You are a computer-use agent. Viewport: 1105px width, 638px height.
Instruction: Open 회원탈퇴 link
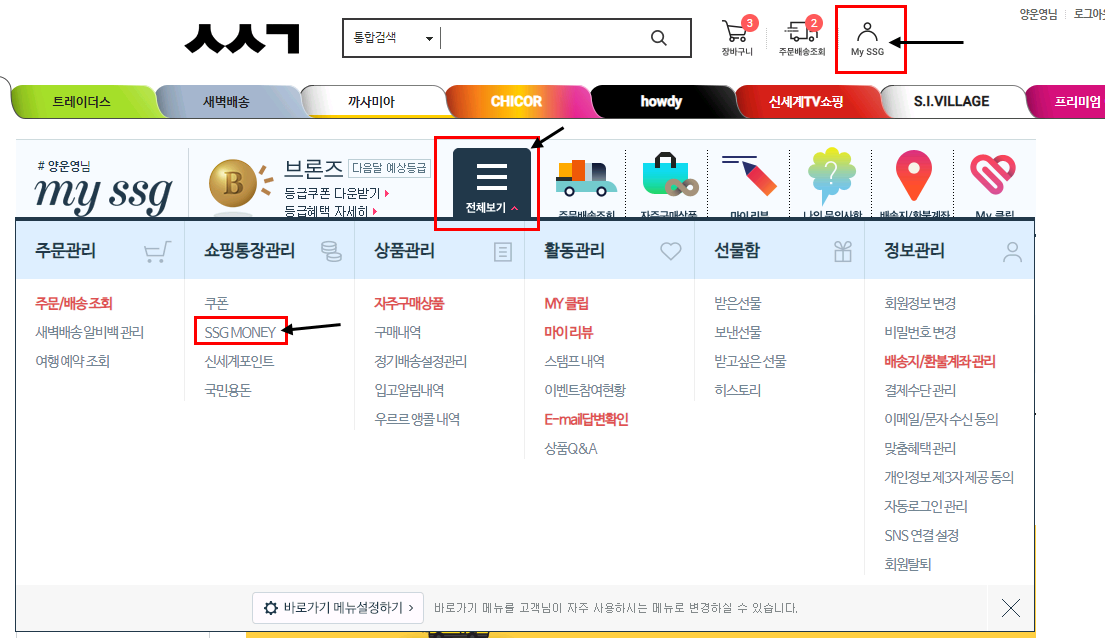[908, 564]
